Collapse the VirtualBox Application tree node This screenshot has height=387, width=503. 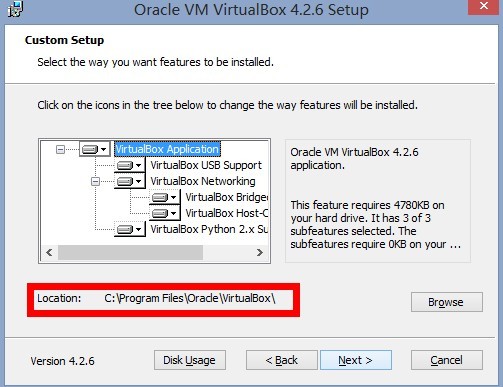tap(60, 149)
